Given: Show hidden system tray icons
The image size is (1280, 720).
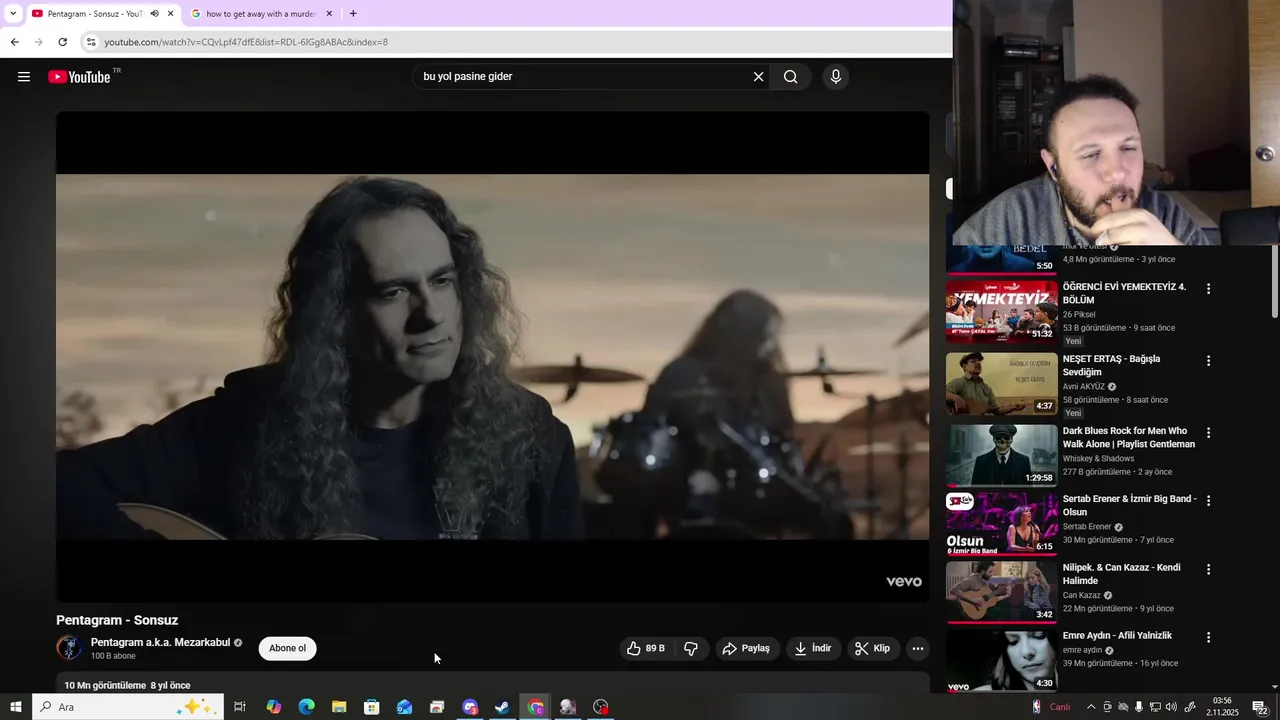Looking at the screenshot, I should coord(1090,707).
